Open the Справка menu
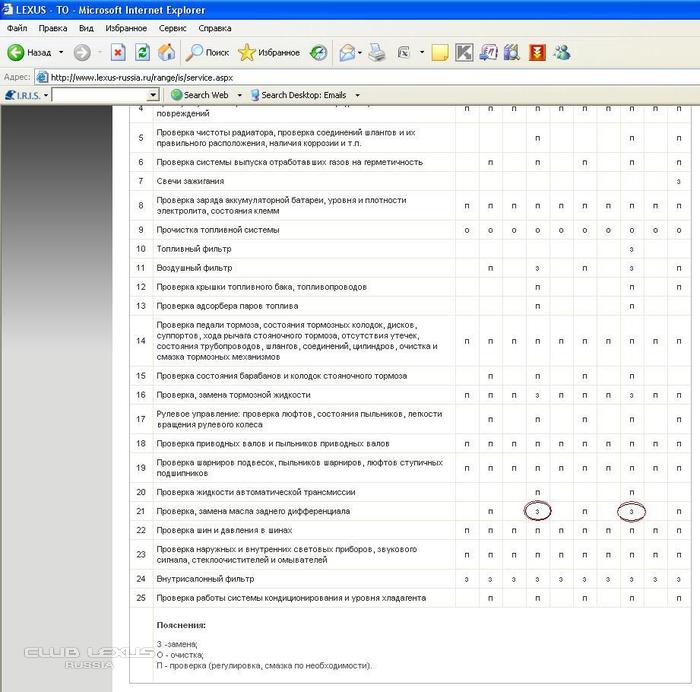Screen dimensions: 700x692 pos(215,28)
